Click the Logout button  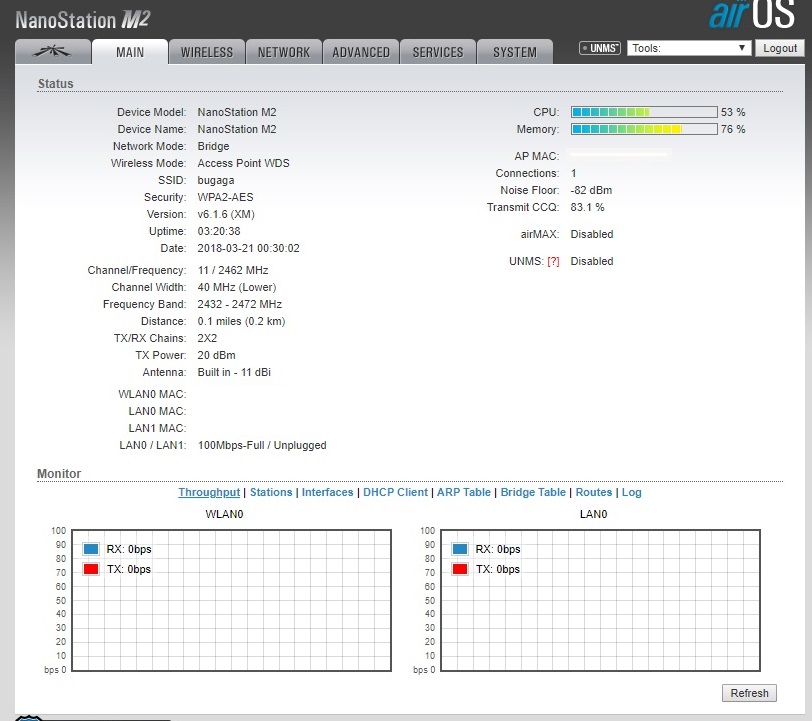pos(780,48)
